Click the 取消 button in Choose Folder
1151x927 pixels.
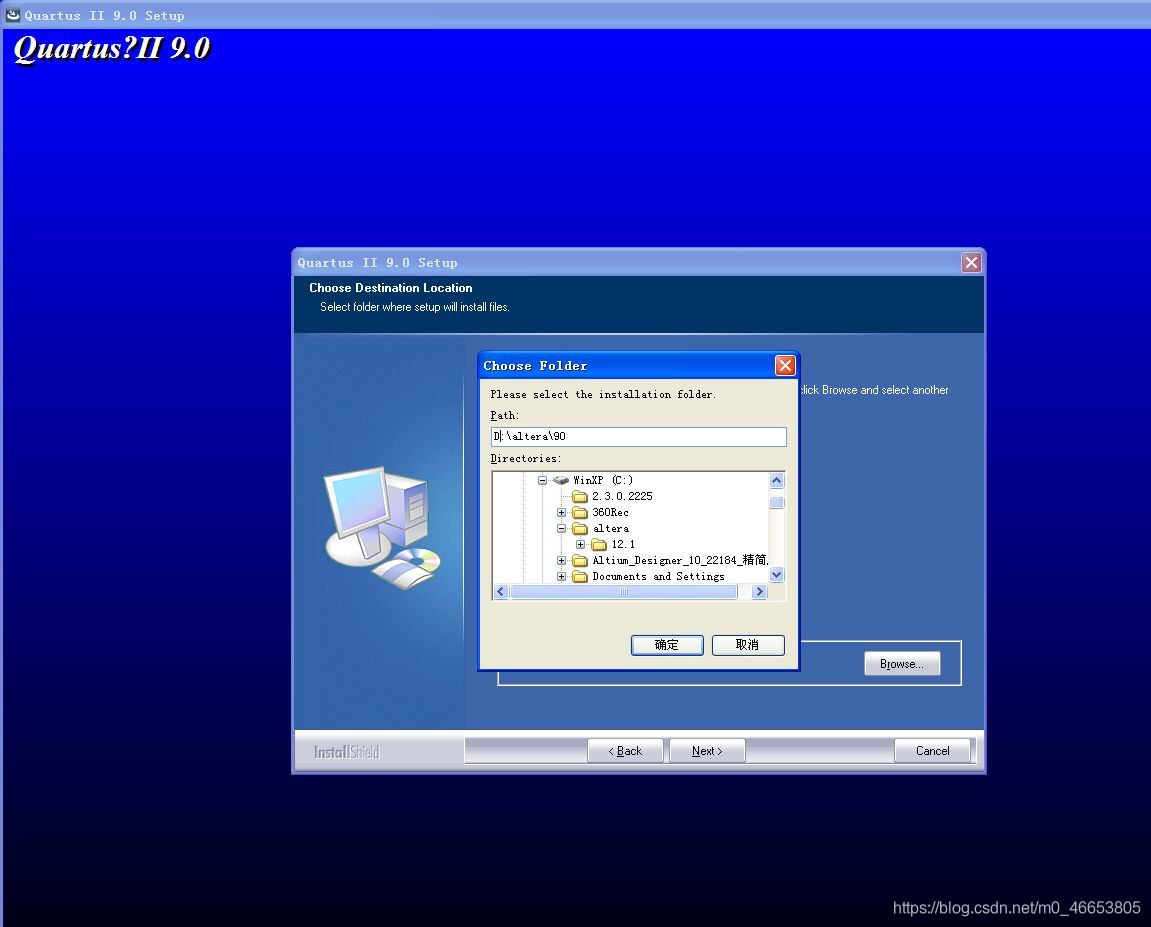point(747,644)
